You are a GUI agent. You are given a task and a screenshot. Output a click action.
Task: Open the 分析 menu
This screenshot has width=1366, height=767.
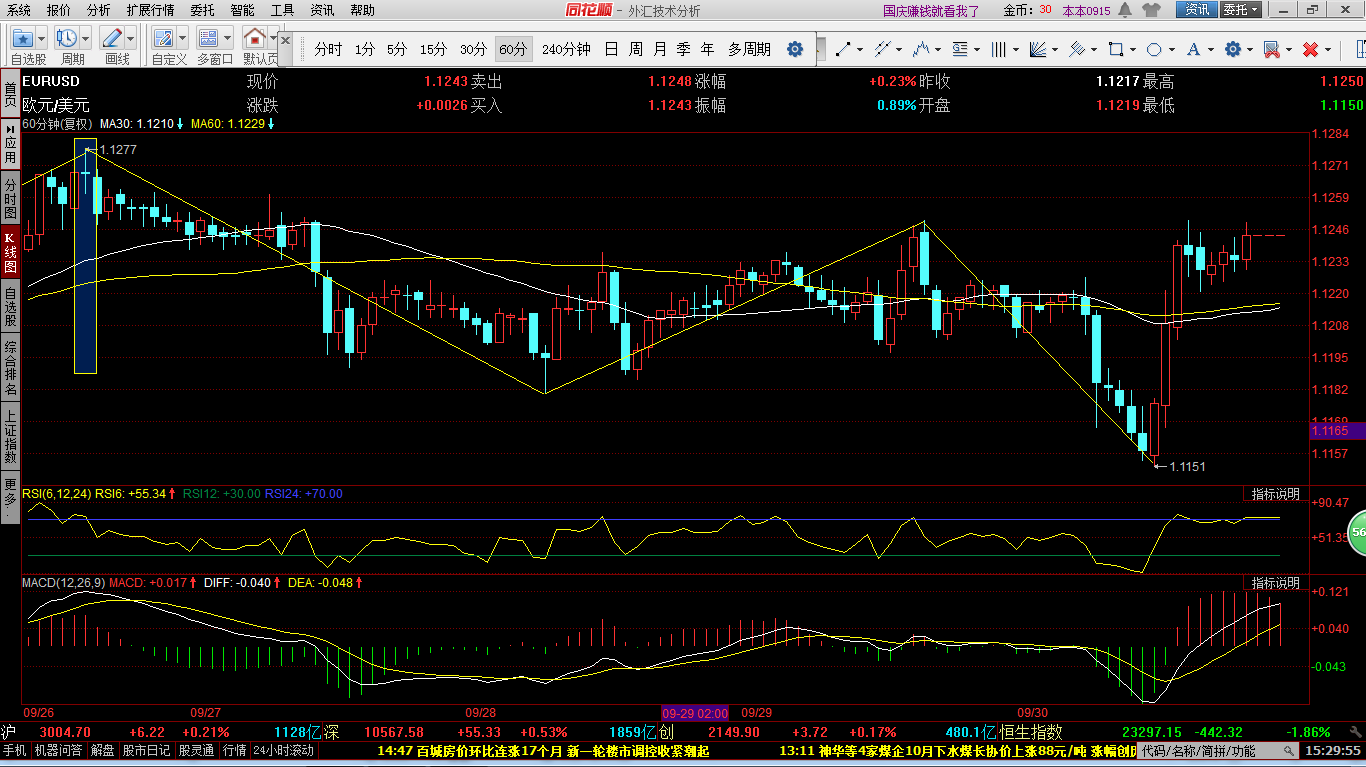coord(98,10)
